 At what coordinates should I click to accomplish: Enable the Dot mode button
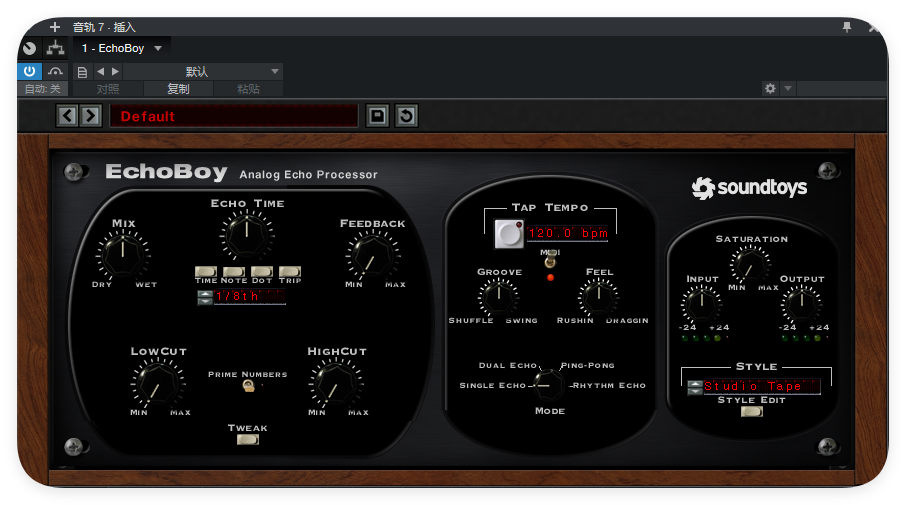point(262,272)
